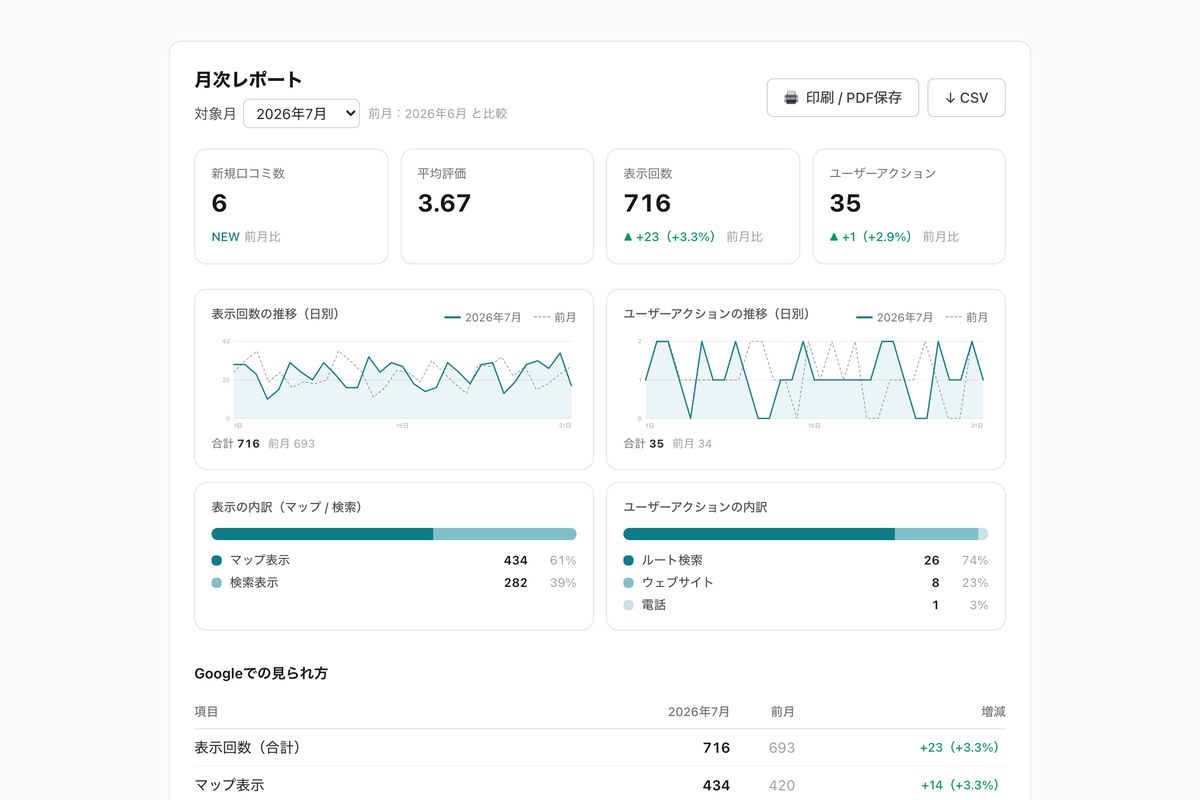Click the 2026年7月 table column header
The image size is (1200, 800).
698,711
